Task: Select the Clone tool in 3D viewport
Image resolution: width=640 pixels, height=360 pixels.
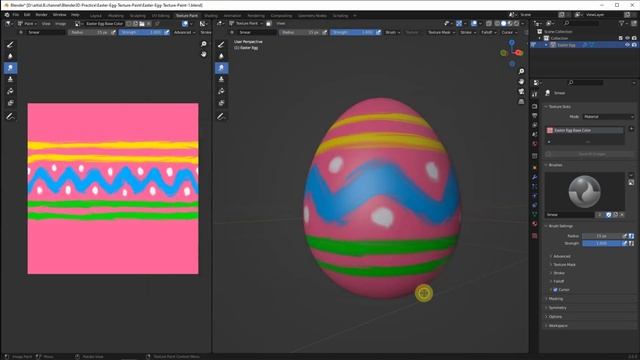Action: [221, 80]
